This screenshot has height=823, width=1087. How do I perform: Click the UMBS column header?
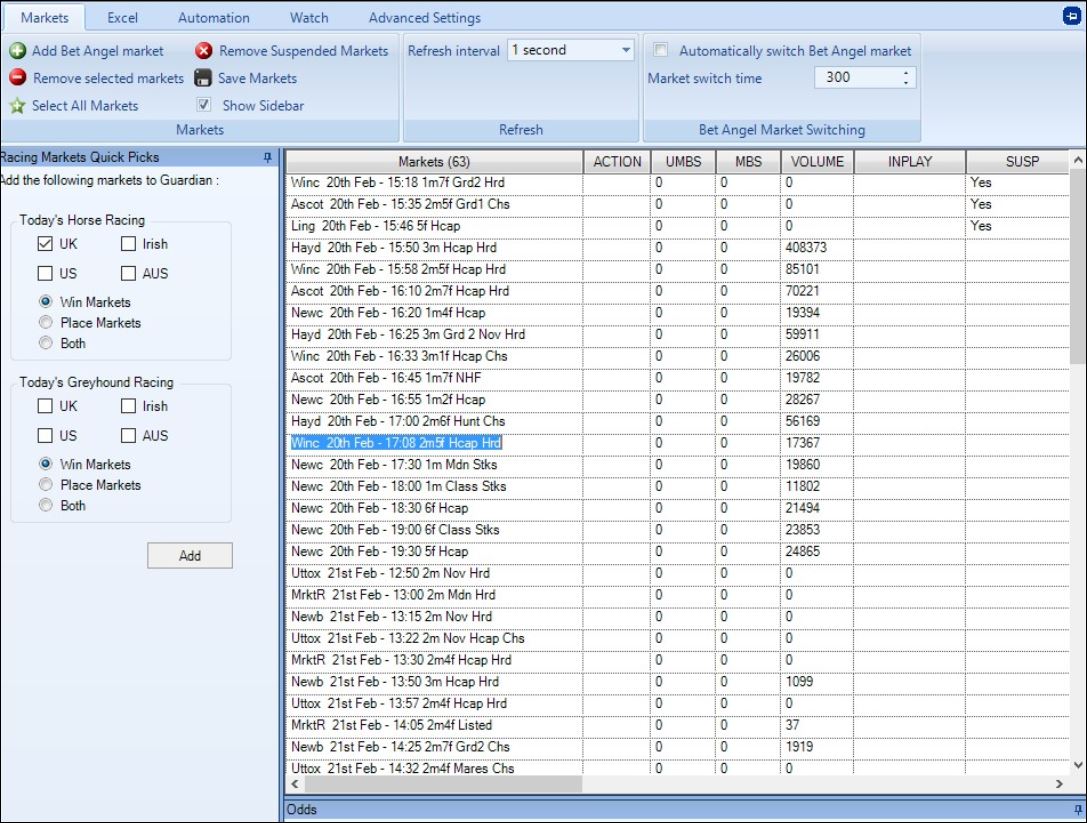click(684, 162)
